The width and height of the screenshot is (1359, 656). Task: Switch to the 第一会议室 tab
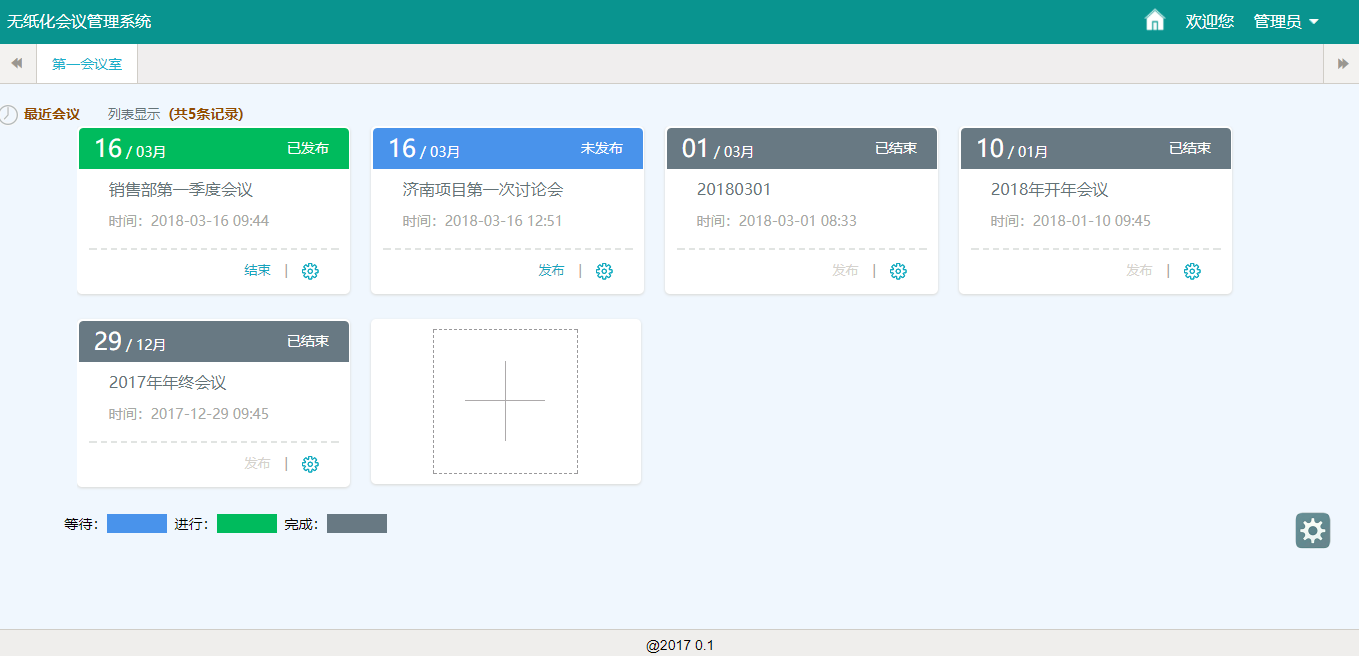pyautogui.click(x=87, y=64)
